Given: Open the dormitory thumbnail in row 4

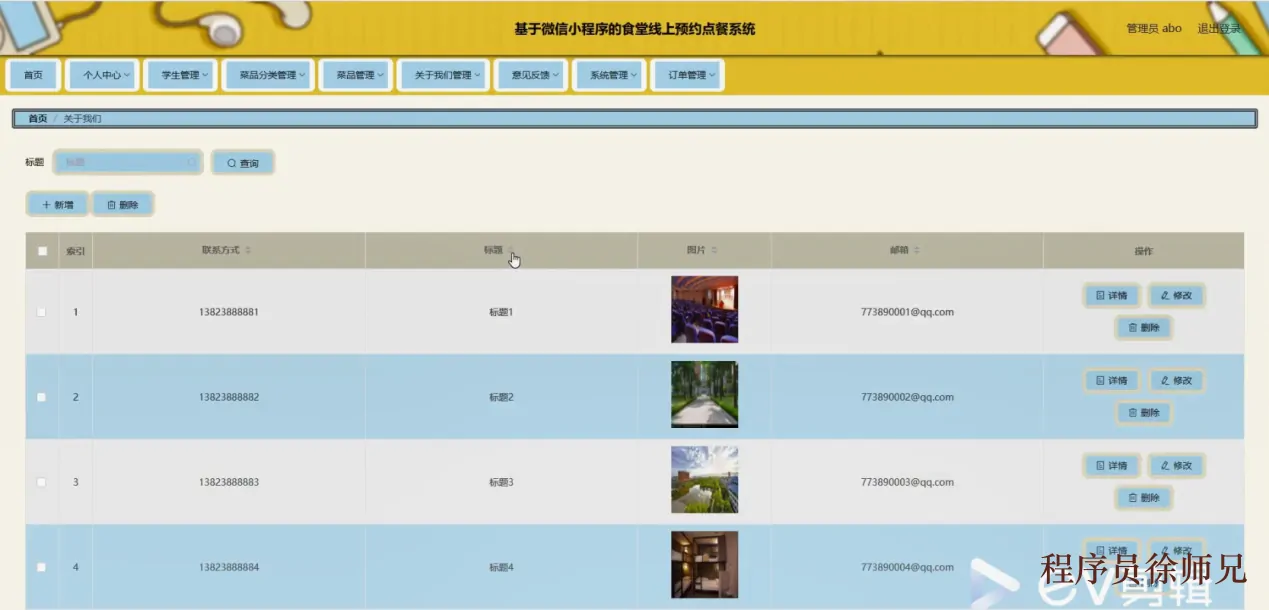Looking at the screenshot, I should point(704,564).
